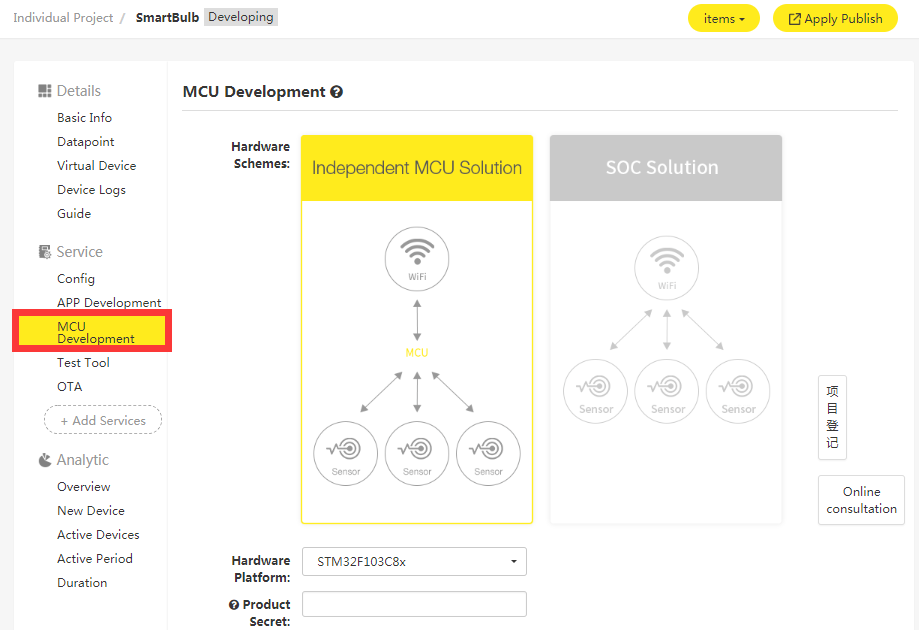Click the Analytic section icon
Screen dimensions: 919x630
click(44, 459)
